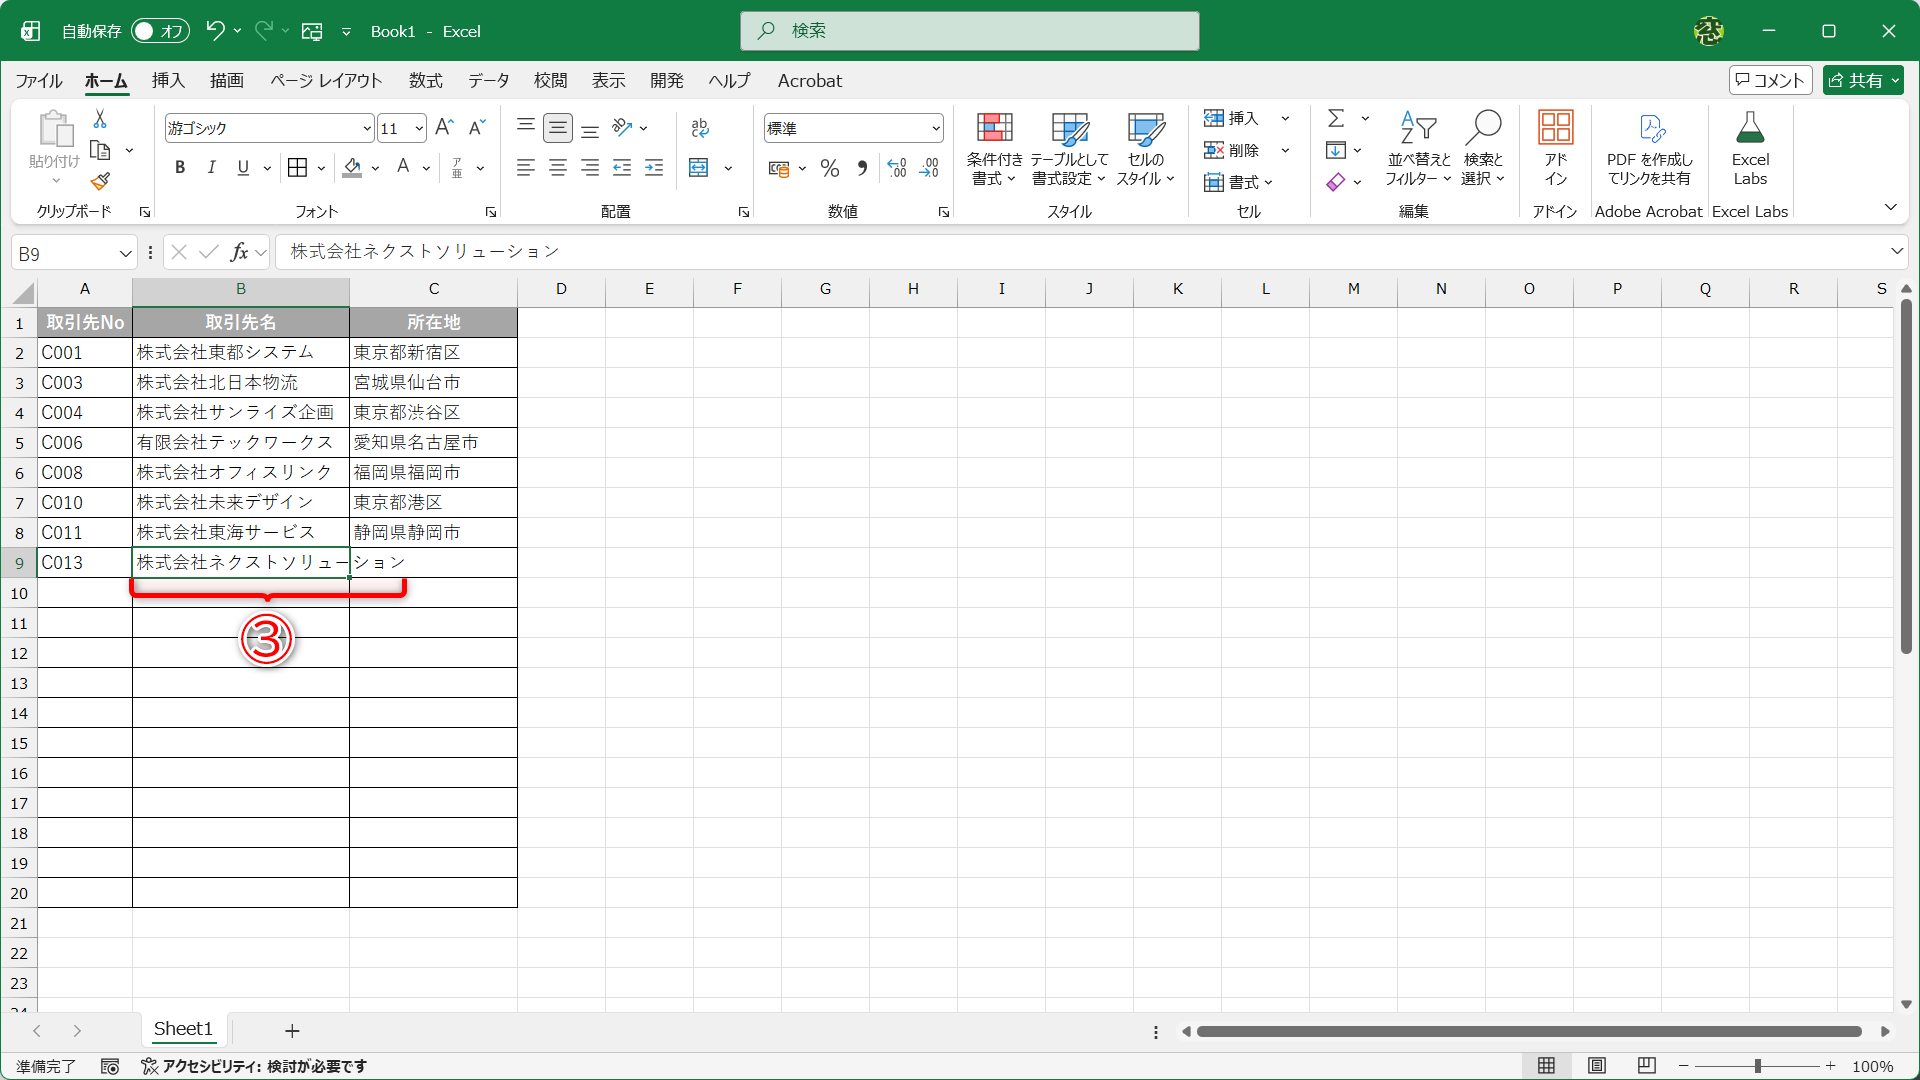The width and height of the screenshot is (1920, 1080).
Task: Open the font name dropdown
Action: (367, 128)
